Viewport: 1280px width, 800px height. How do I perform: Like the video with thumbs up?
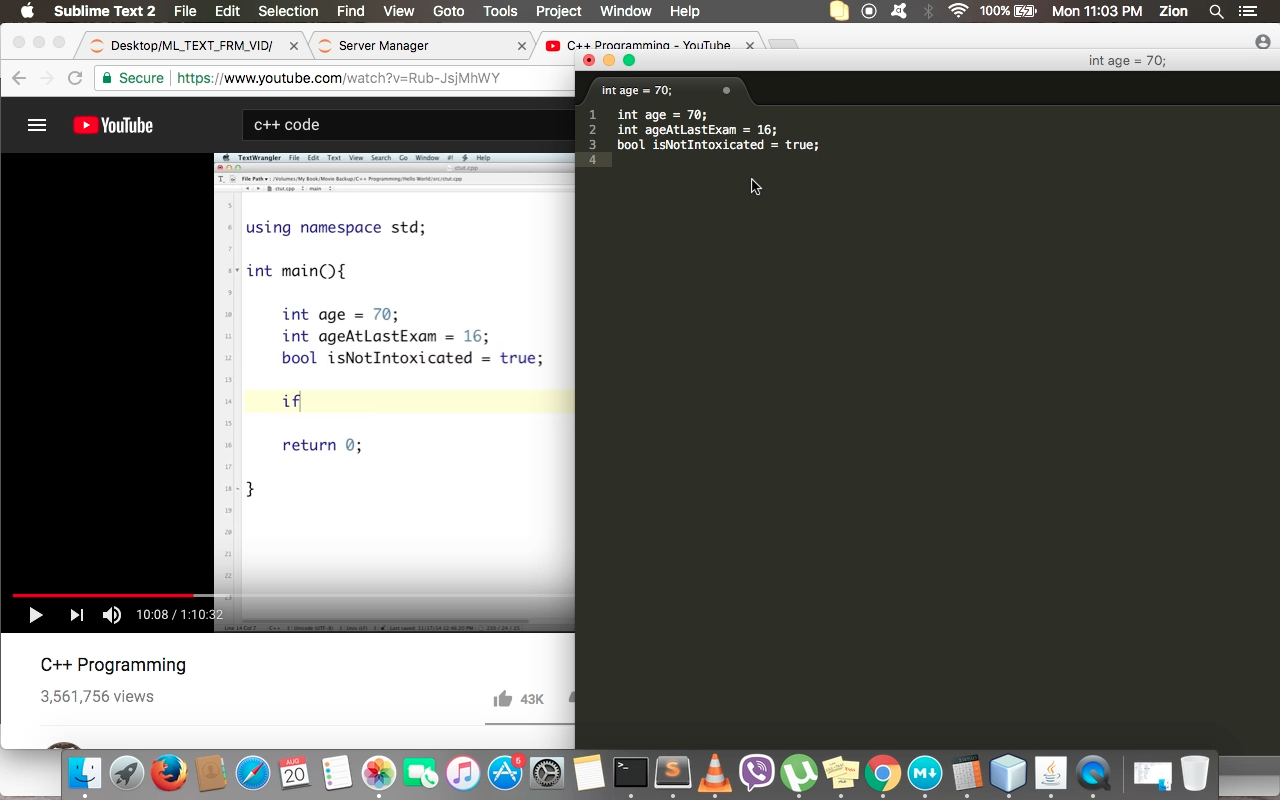pyautogui.click(x=503, y=699)
